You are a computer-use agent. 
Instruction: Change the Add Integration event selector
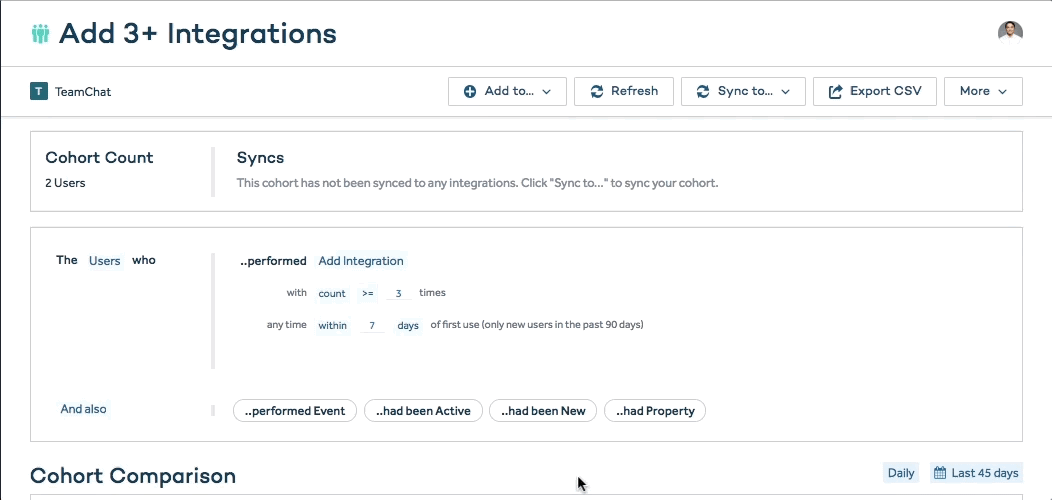coord(361,261)
